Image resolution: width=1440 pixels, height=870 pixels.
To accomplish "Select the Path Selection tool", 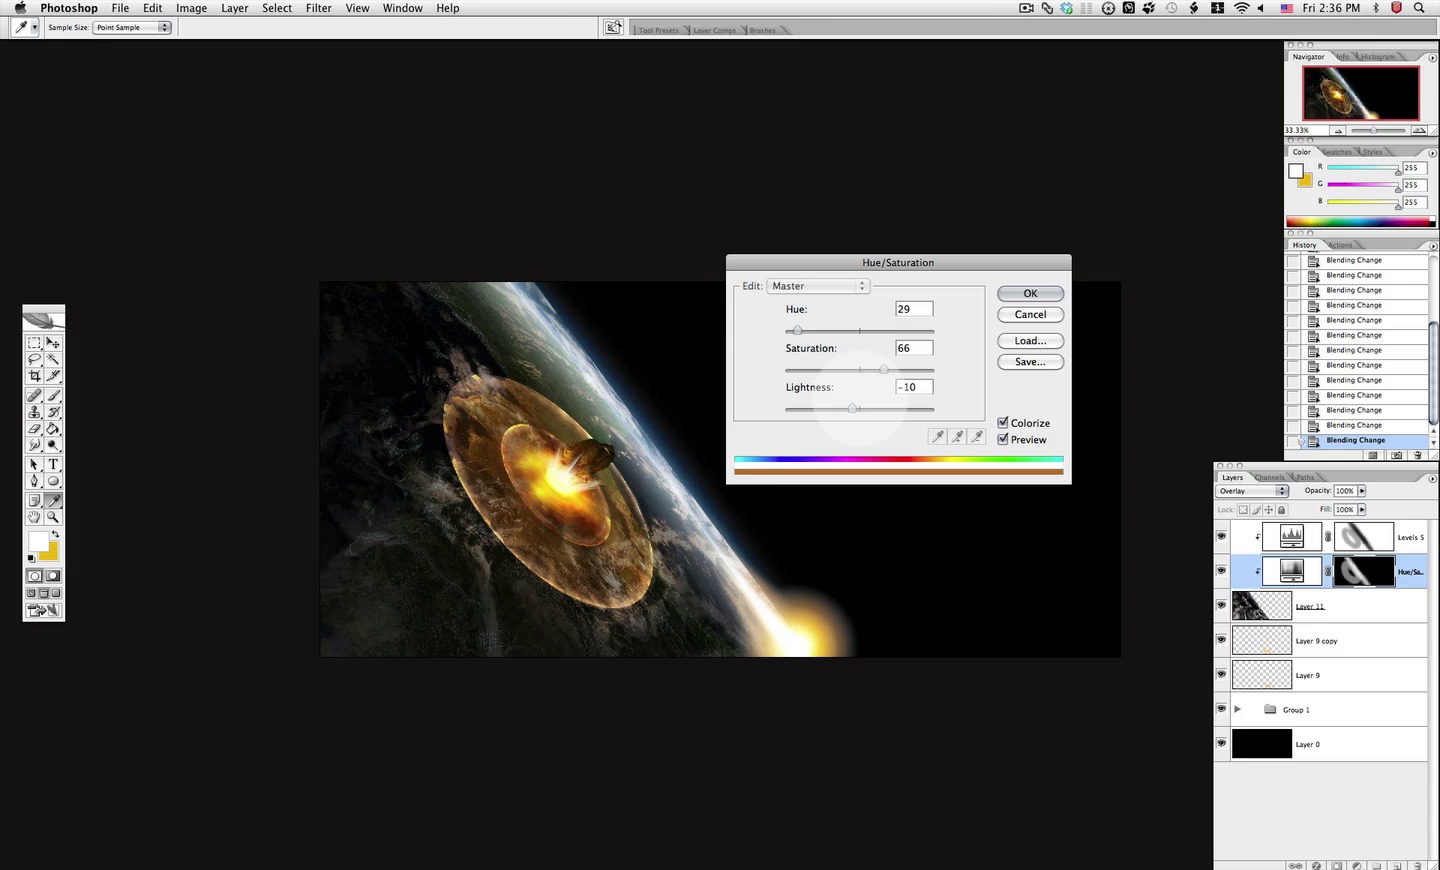I will (x=34, y=464).
